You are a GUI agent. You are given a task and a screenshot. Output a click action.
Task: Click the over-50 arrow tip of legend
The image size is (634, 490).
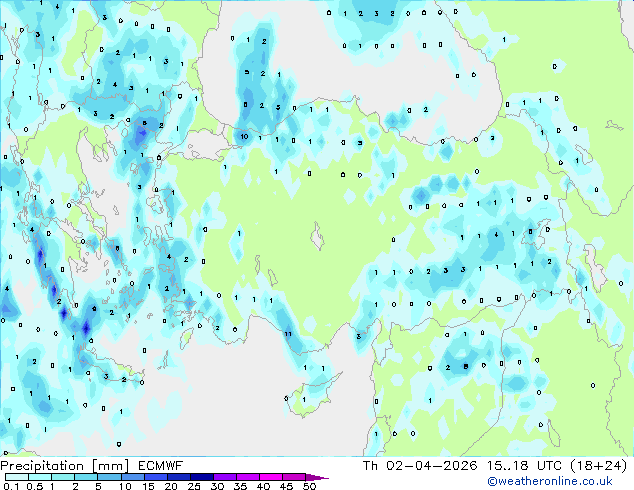(x=317, y=477)
